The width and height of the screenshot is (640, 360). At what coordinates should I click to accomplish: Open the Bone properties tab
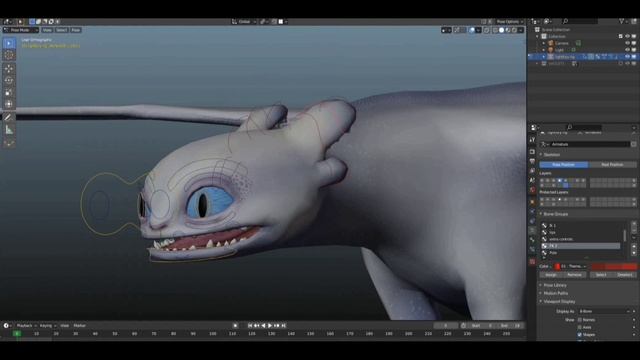tap(532, 240)
